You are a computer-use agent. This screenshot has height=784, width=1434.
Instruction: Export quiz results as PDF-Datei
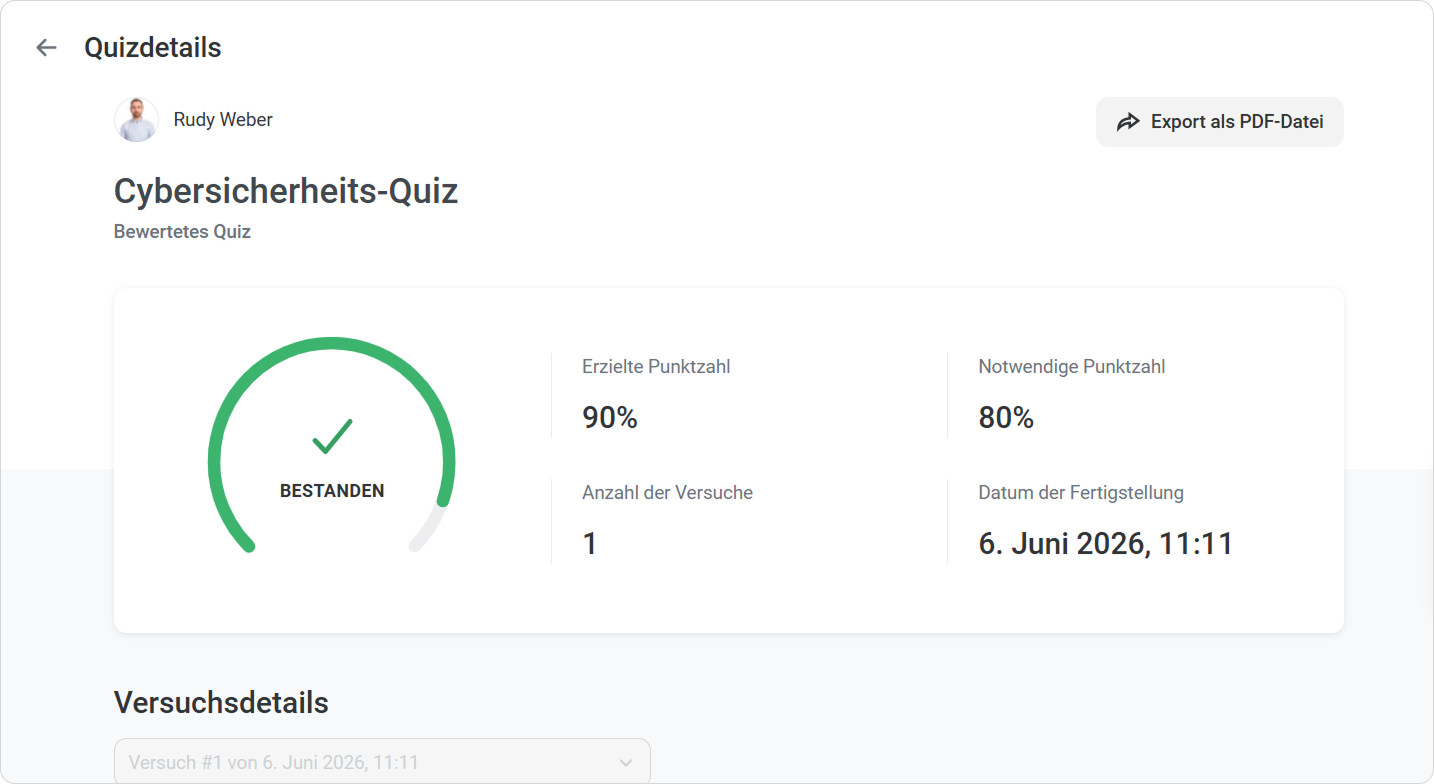coord(1219,122)
